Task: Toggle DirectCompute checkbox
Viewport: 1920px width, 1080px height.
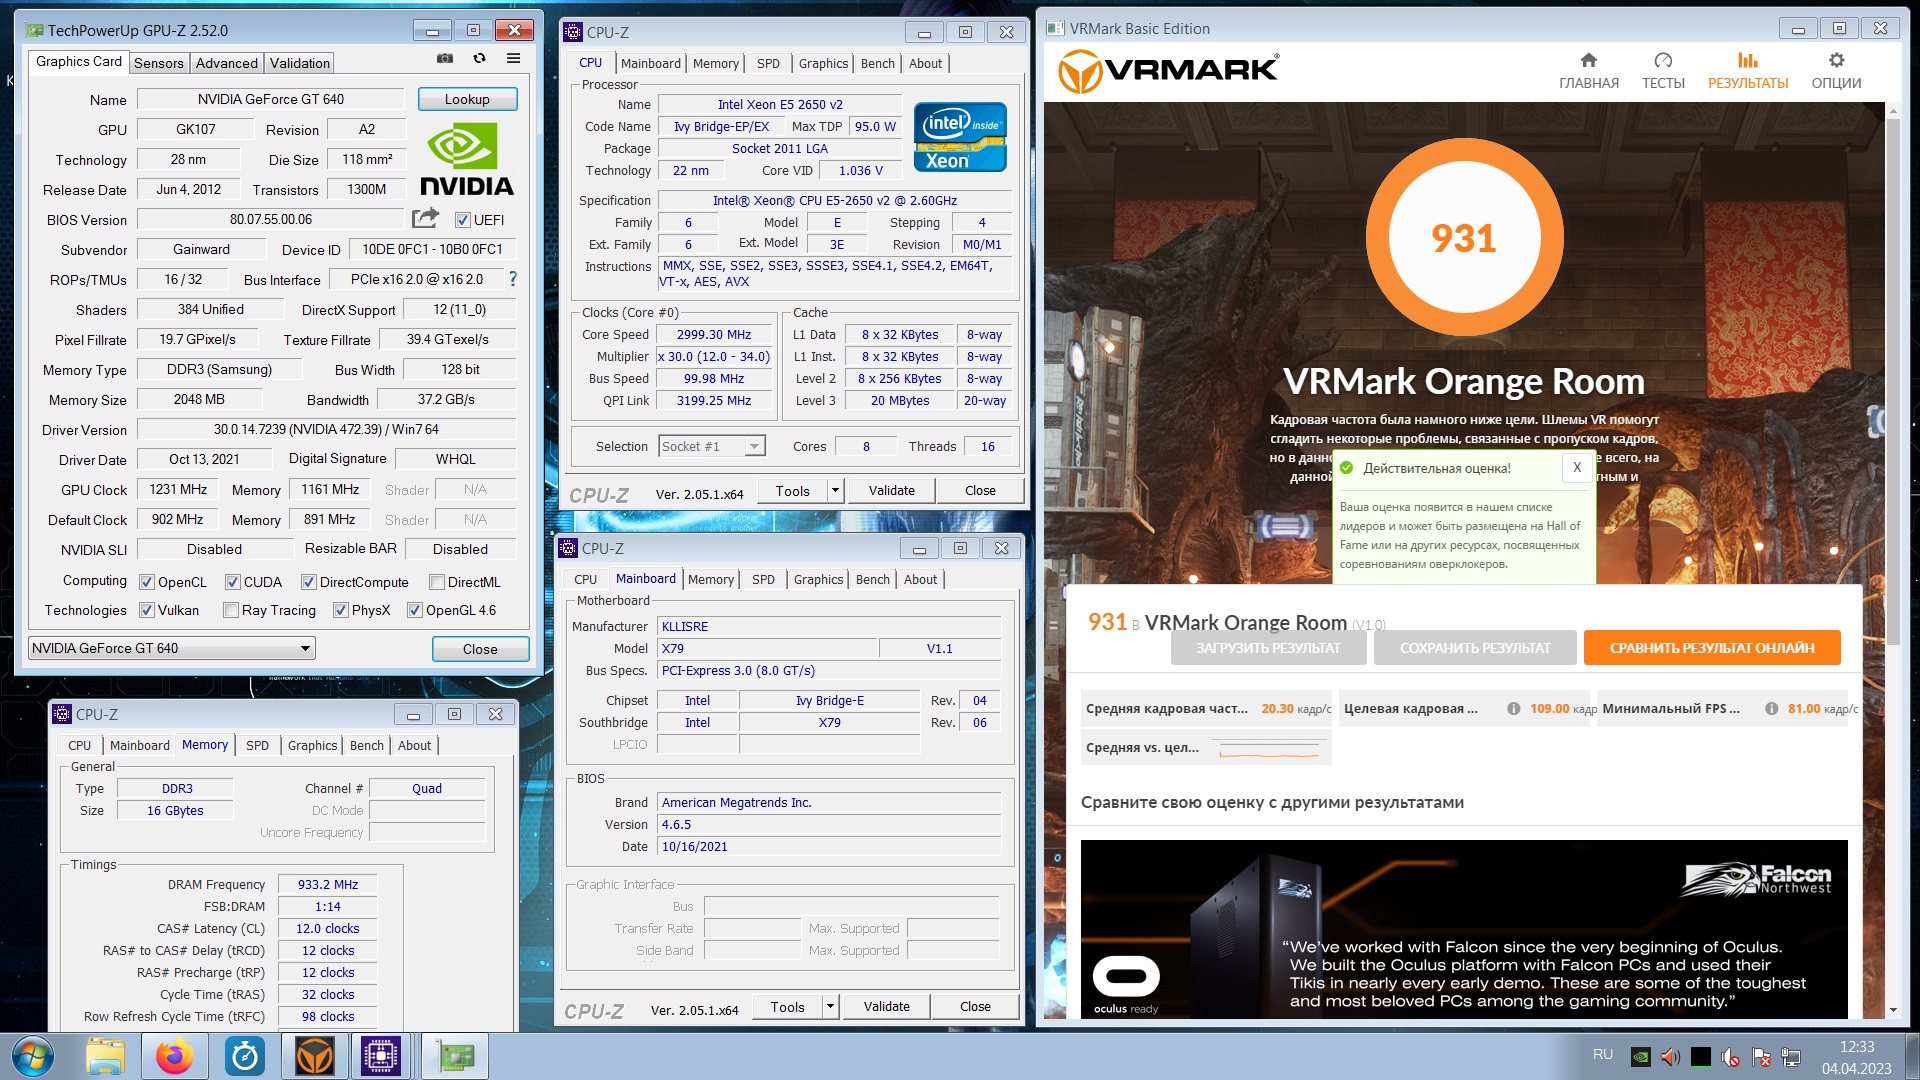Action: click(x=309, y=582)
